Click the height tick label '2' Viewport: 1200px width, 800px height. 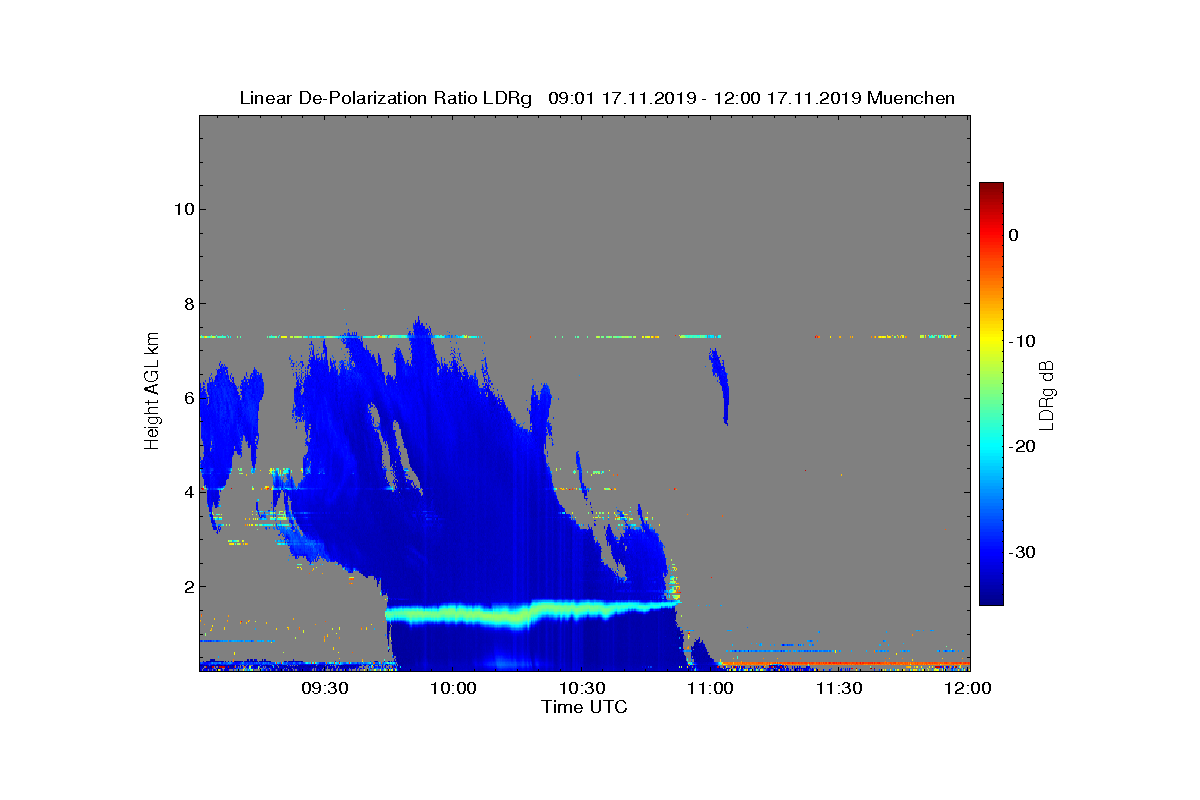tap(187, 587)
